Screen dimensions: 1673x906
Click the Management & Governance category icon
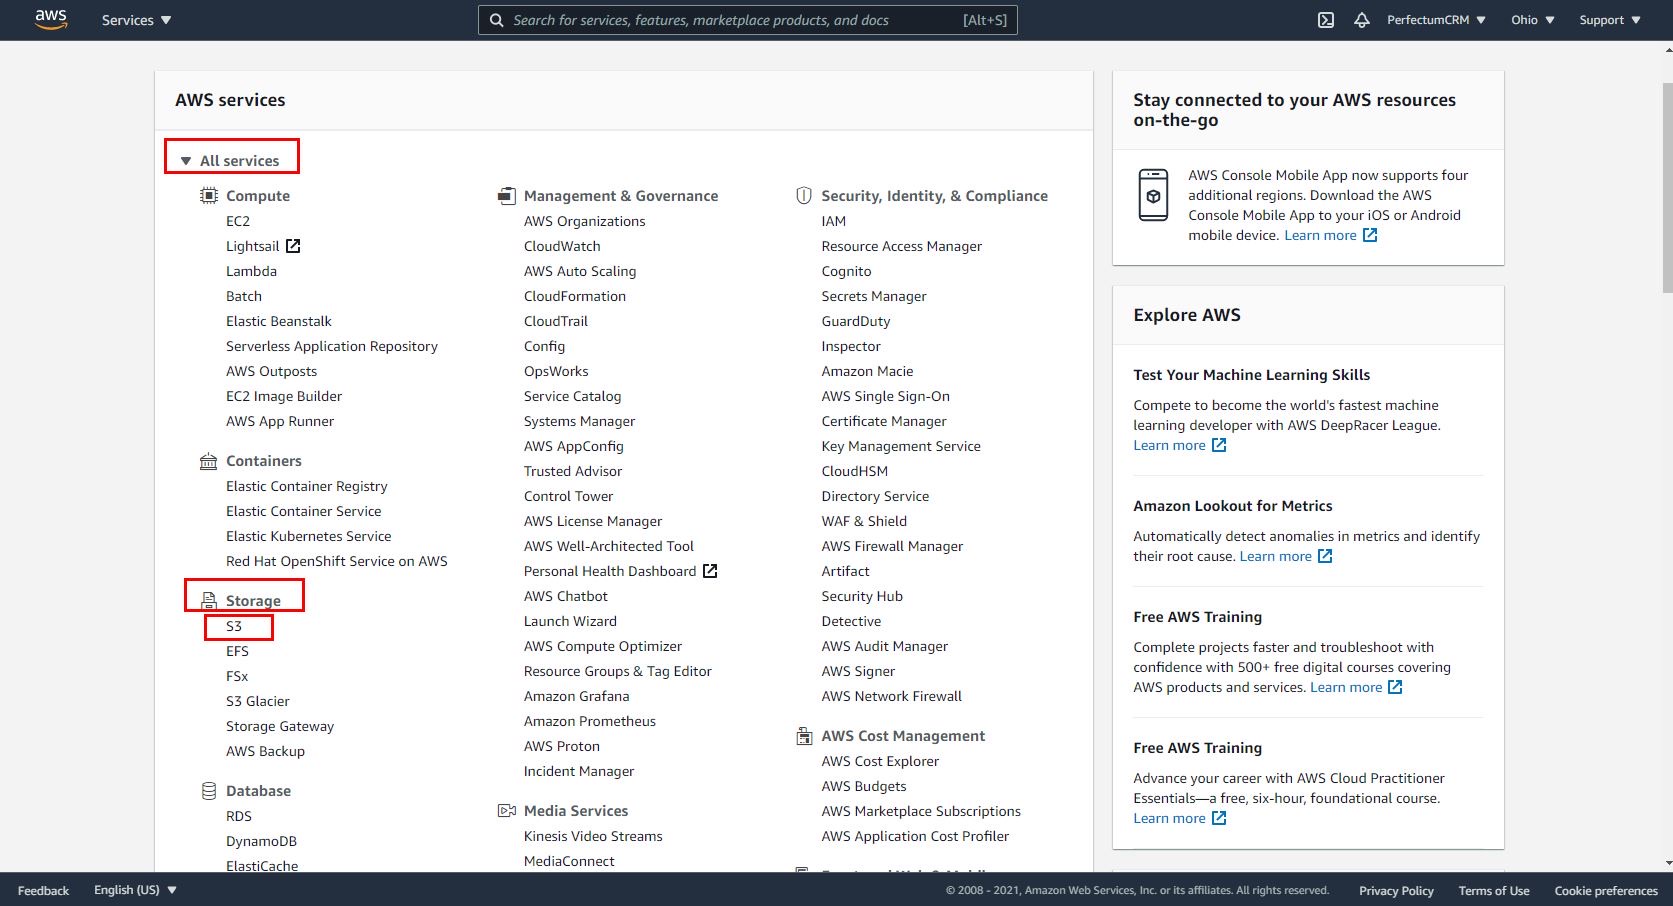(507, 196)
